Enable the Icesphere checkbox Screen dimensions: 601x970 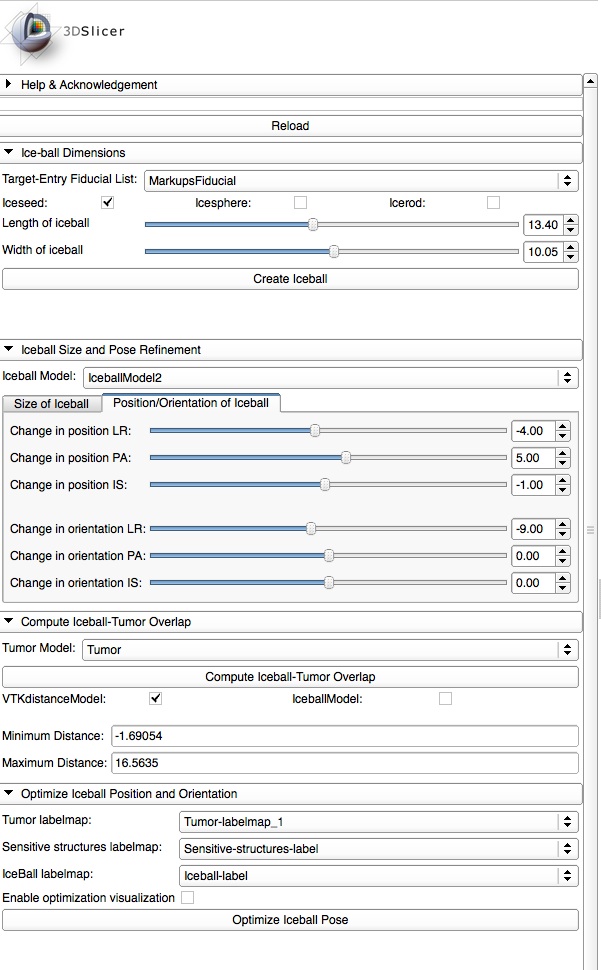[x=300, y=203]
